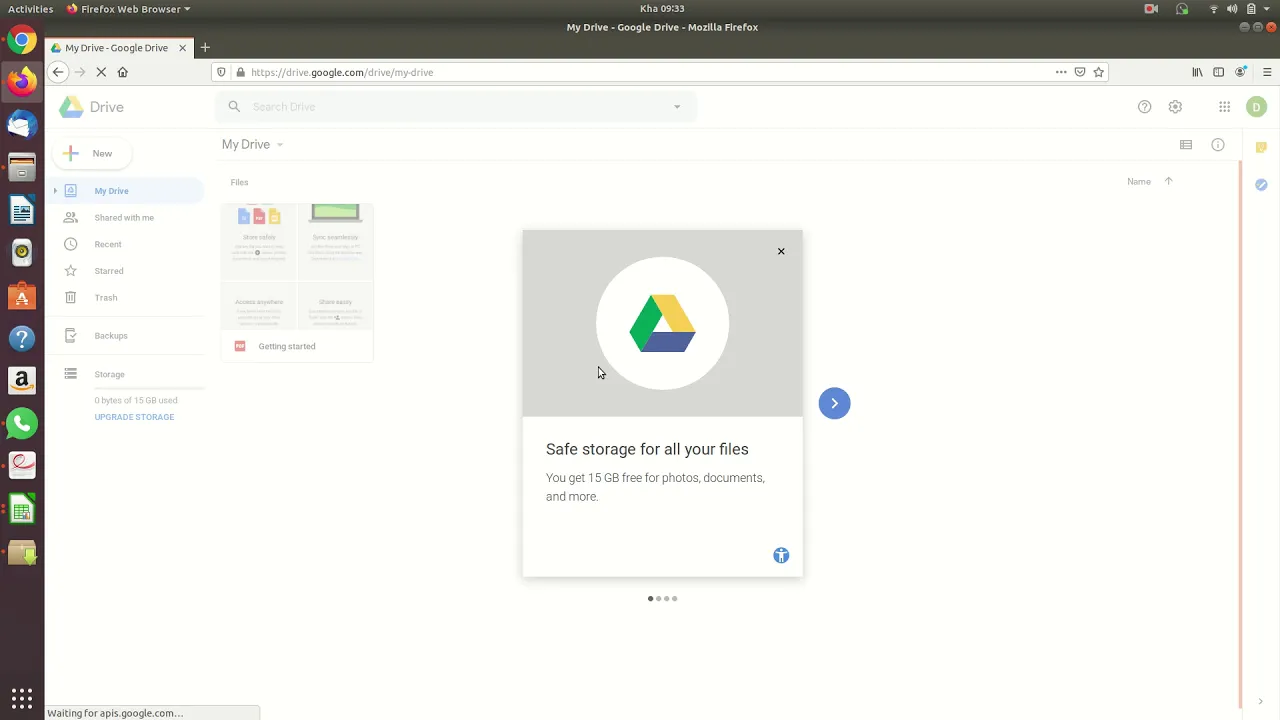
Task: Open Backups section
Action: click(x=111, y=336)
